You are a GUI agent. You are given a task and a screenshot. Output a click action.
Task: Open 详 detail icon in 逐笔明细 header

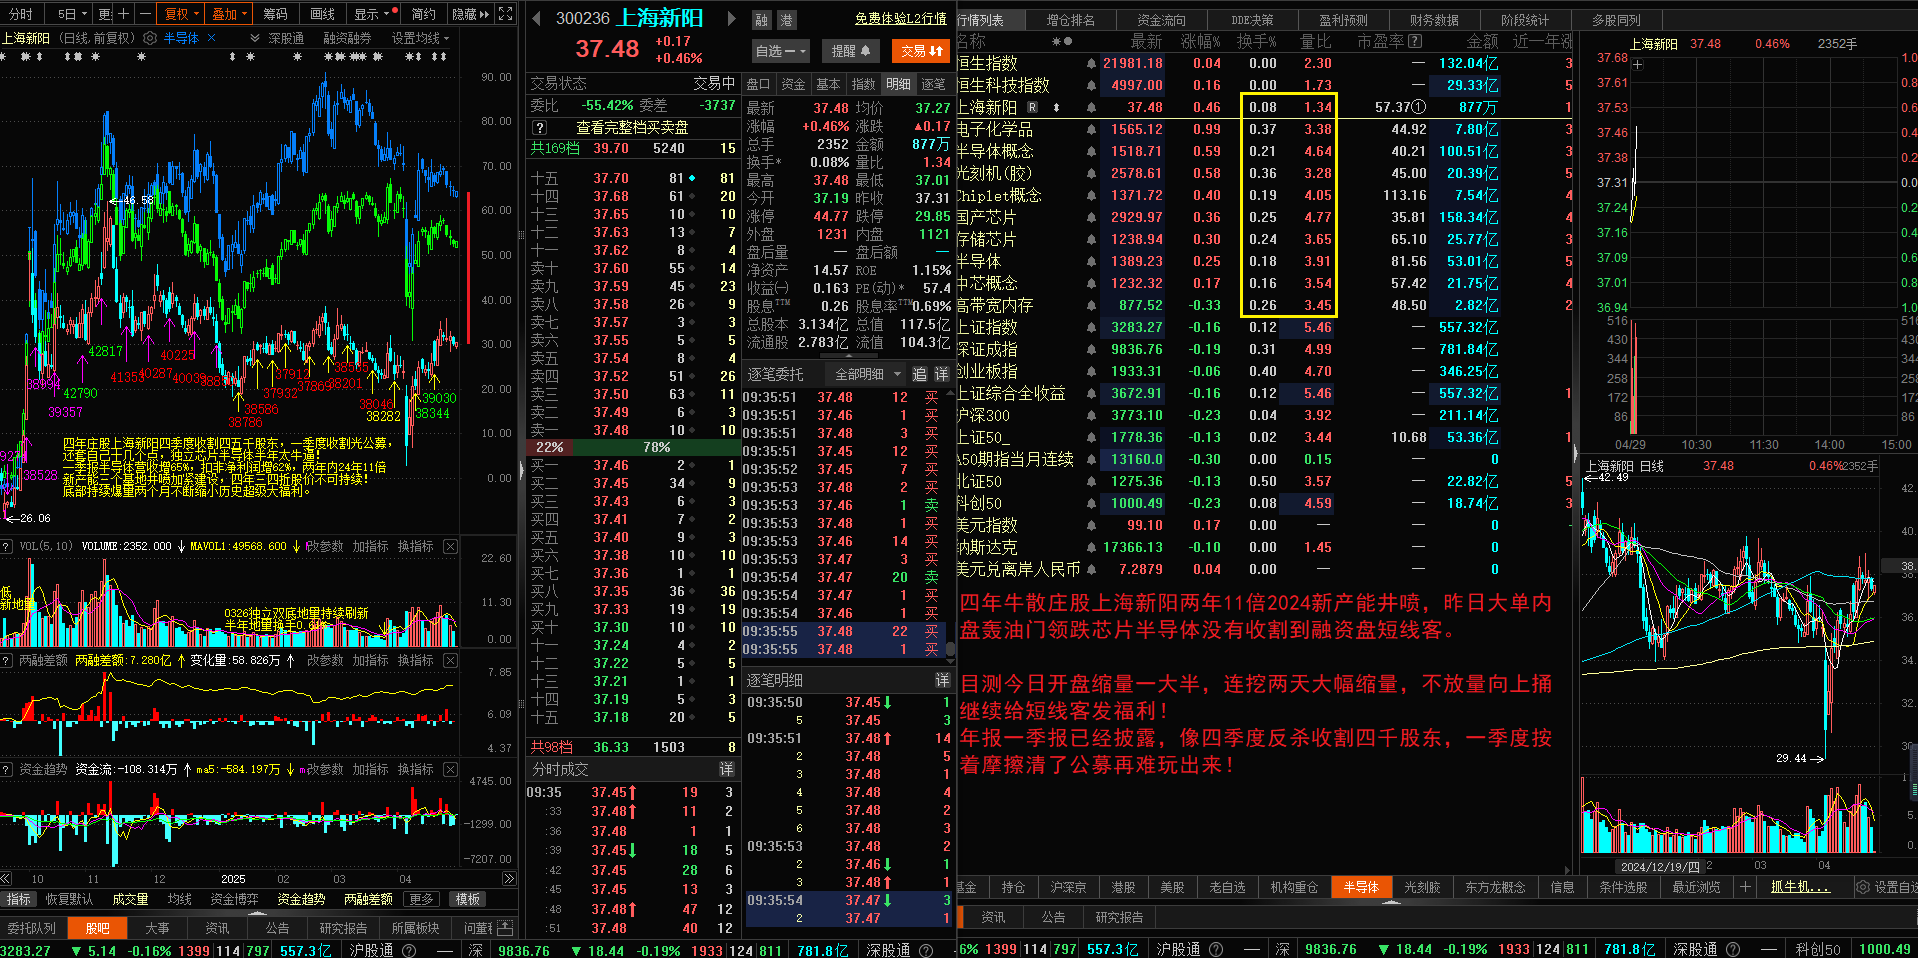pos(942,680)
